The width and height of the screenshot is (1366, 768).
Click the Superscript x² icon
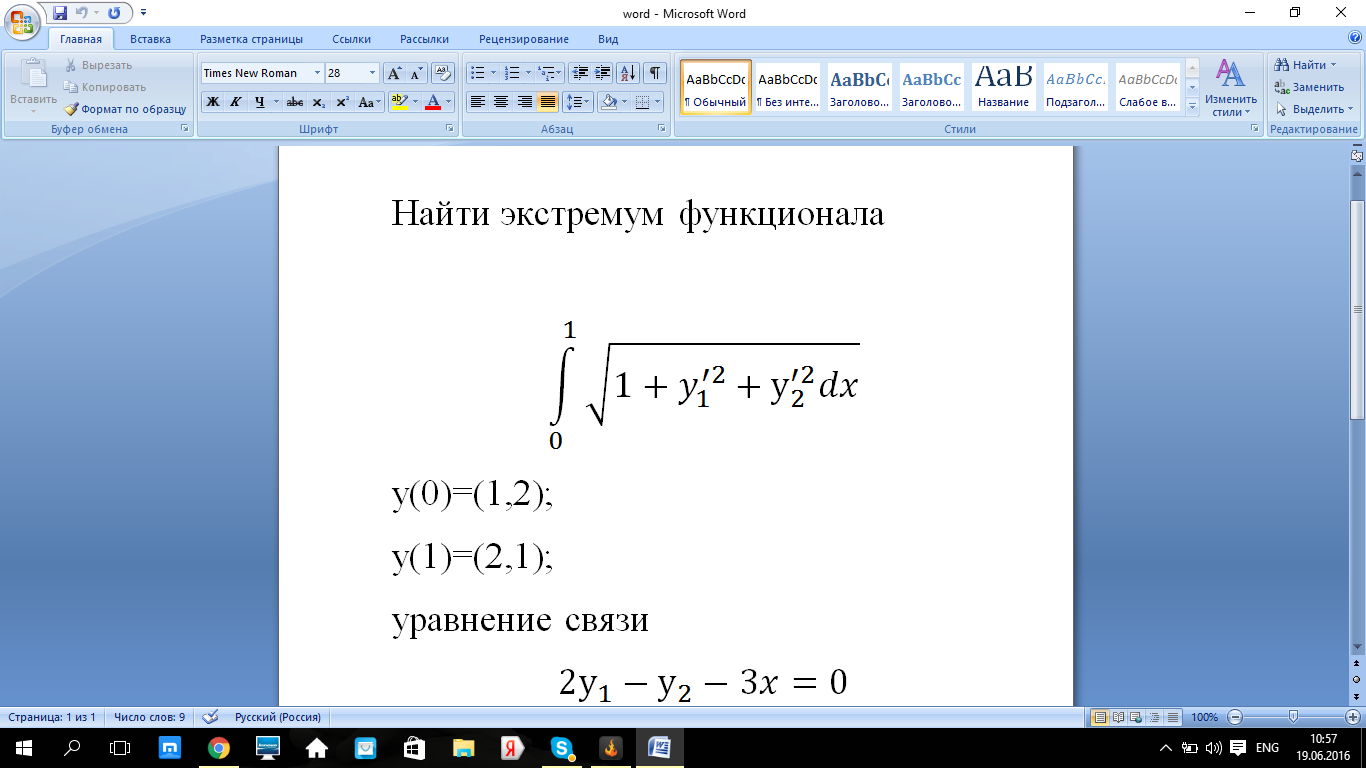click(342, 102)
